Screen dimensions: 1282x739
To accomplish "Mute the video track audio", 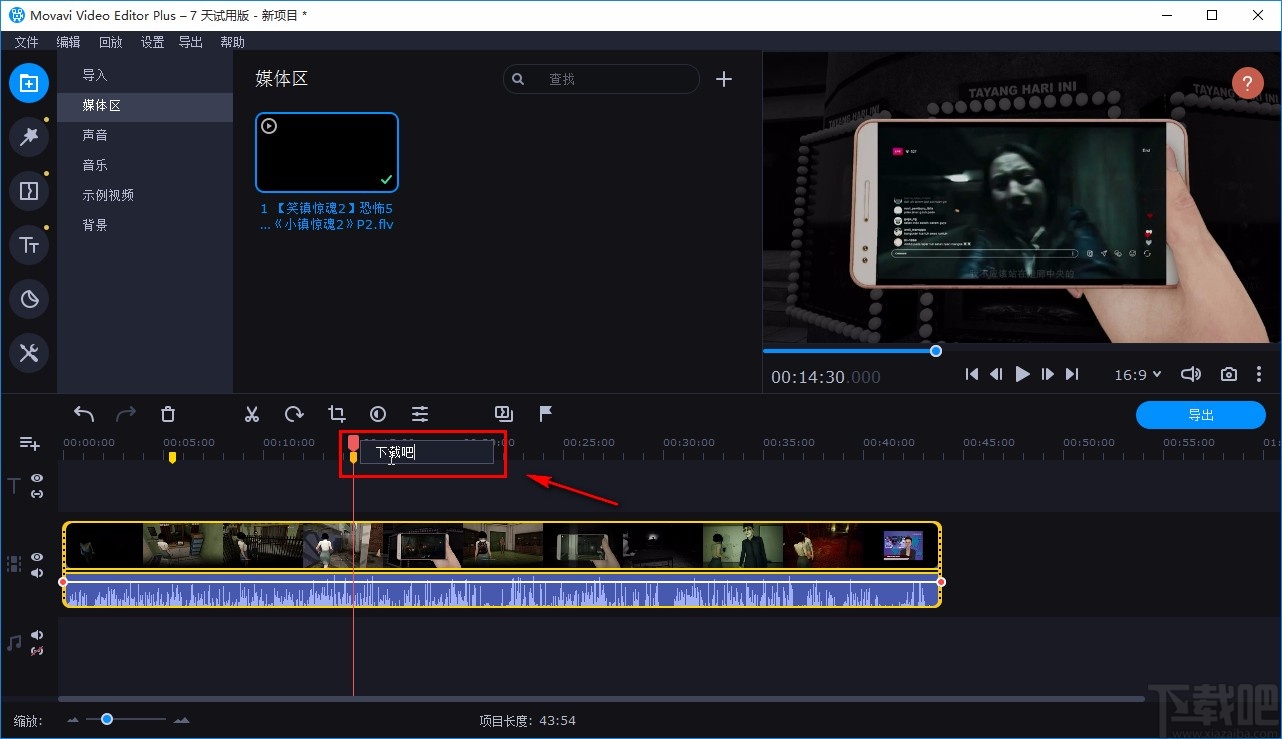I will tap(37, 573).
